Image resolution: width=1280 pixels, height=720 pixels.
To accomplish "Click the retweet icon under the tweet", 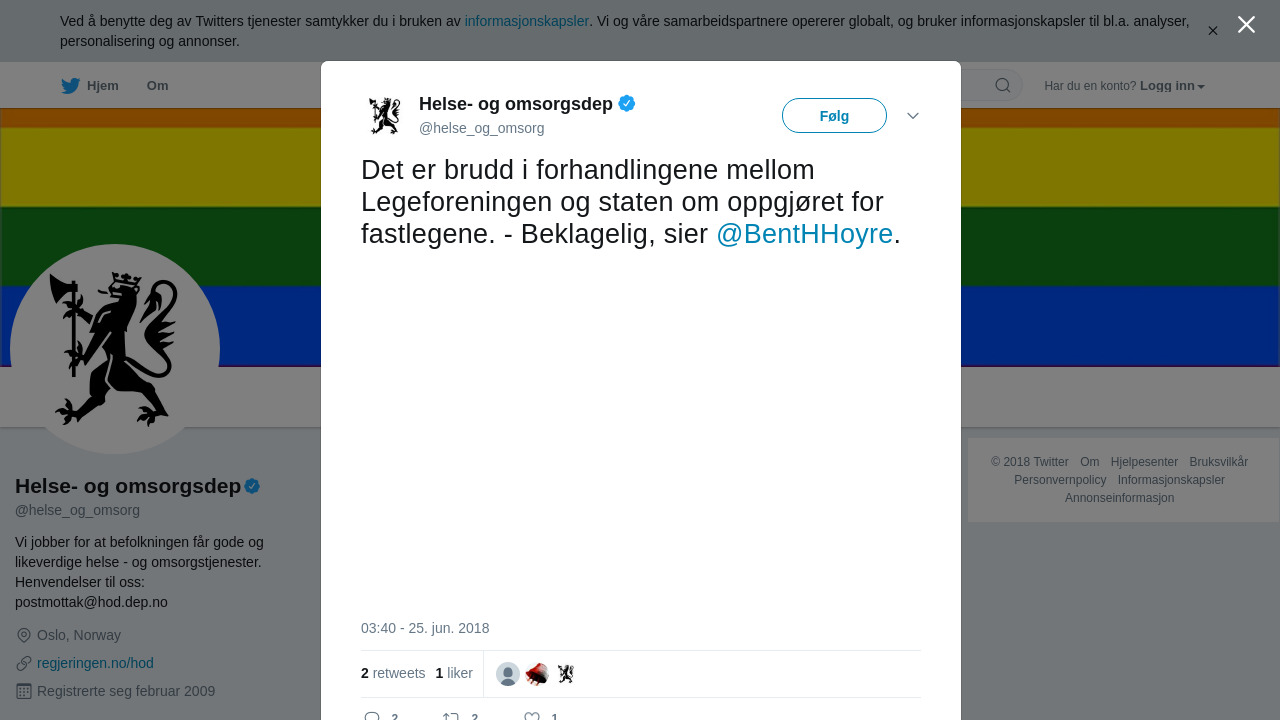I will coord(451,716).
